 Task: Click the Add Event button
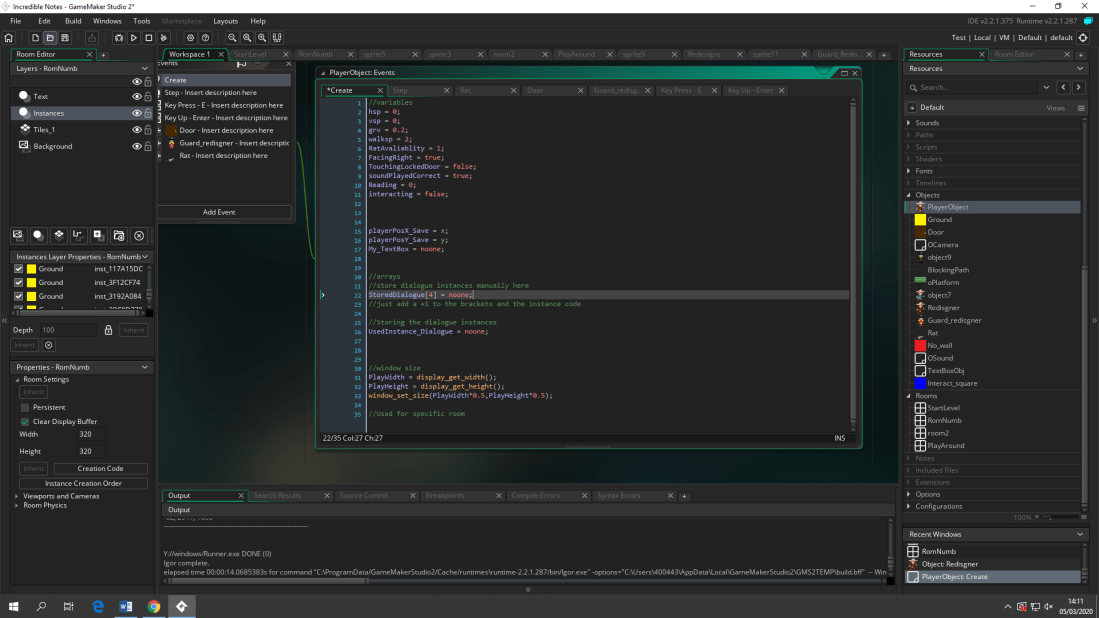(x=219, y=211)
